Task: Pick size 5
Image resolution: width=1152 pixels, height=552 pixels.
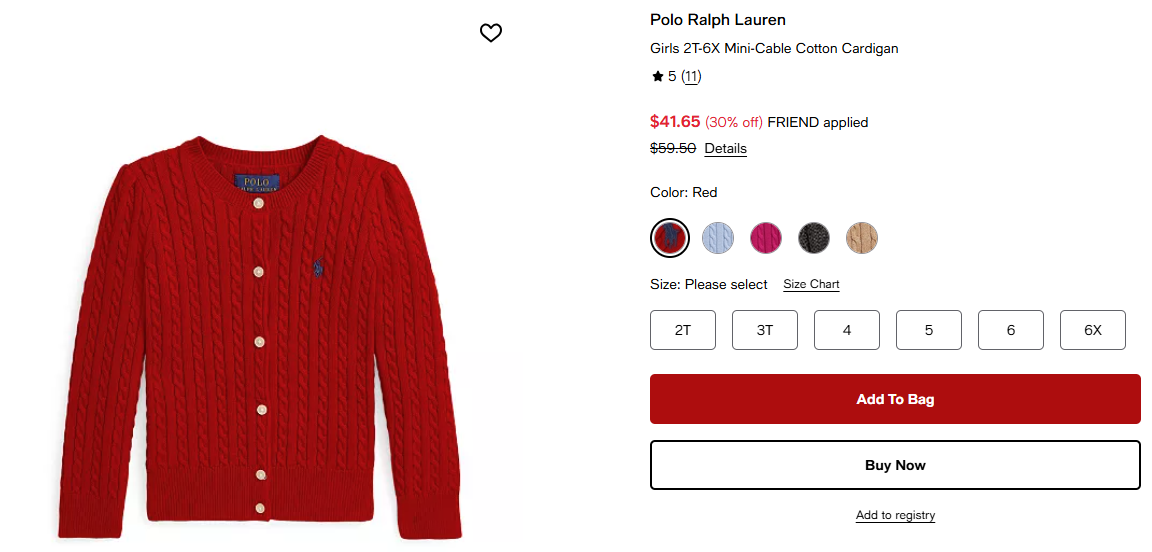Action: click(929, 330)
